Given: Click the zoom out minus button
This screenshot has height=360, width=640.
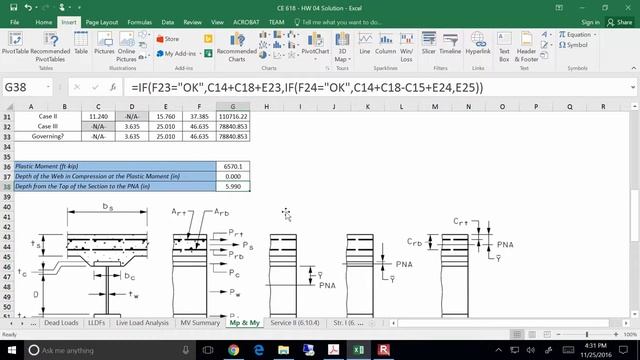Looking at the screenshot, I should 559,334.
